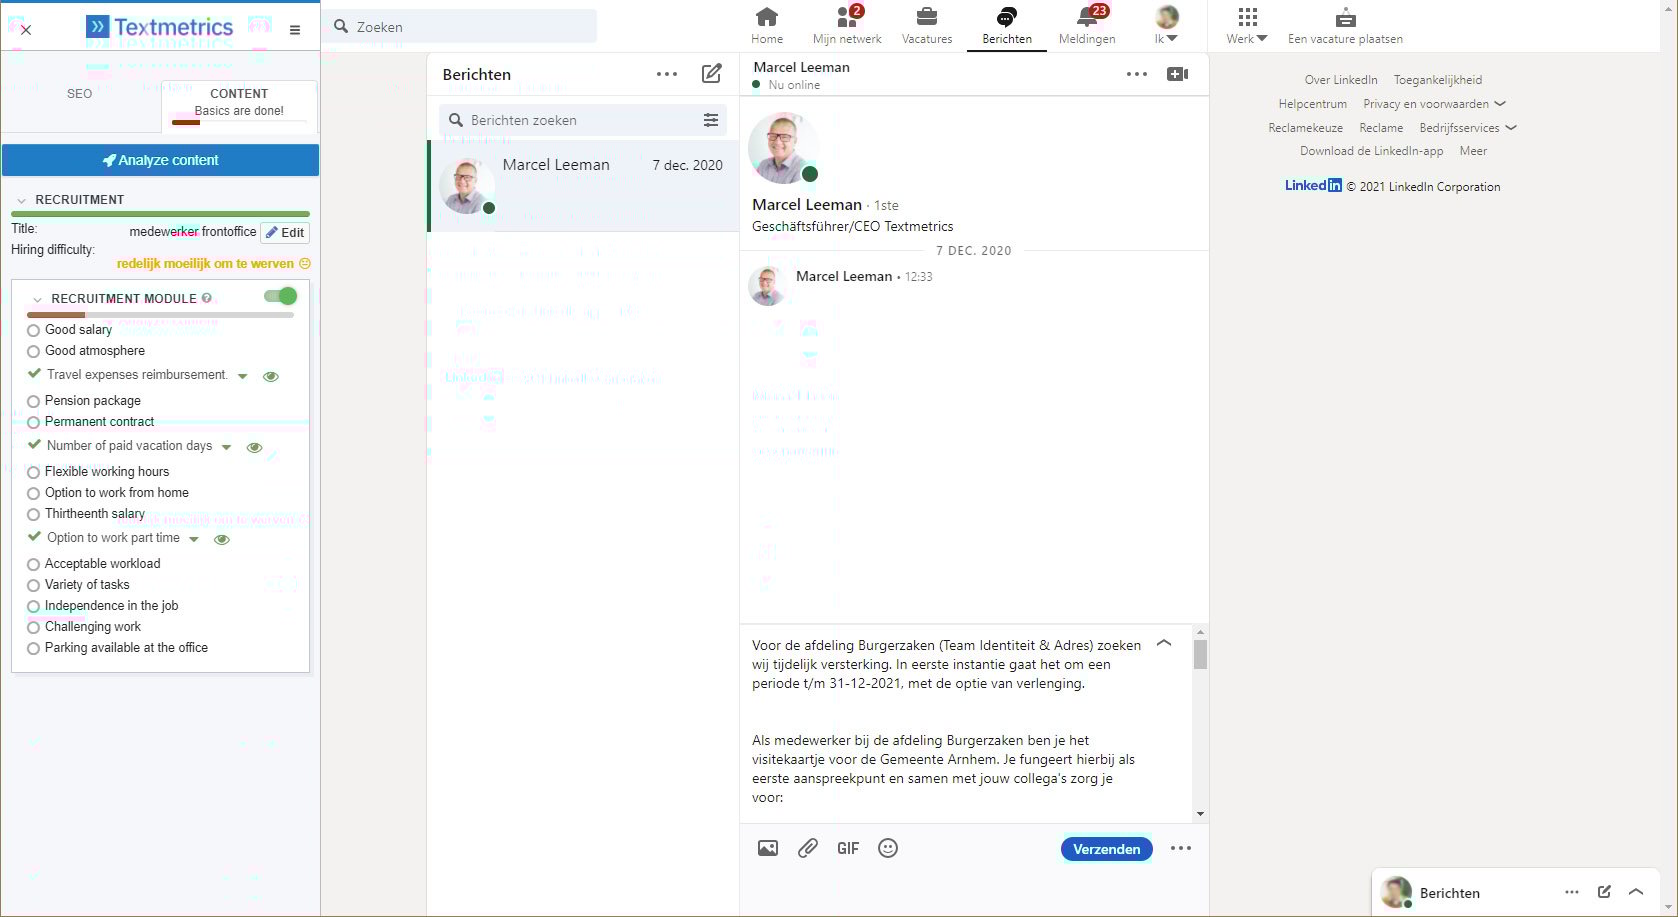Select Option to work from home

pos(33,494)
